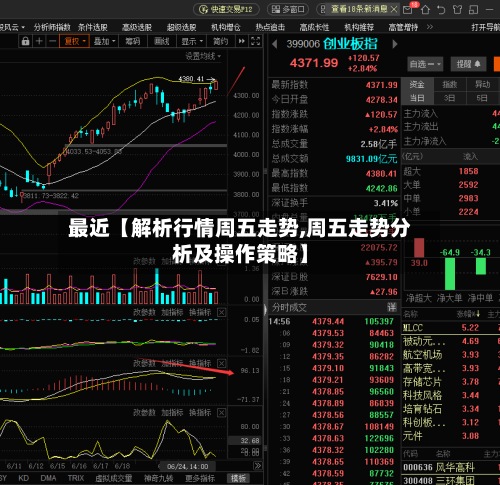Screen dimensions: 500x485
Task: Select sector row 航空机场
Action: tap(451, 355)
